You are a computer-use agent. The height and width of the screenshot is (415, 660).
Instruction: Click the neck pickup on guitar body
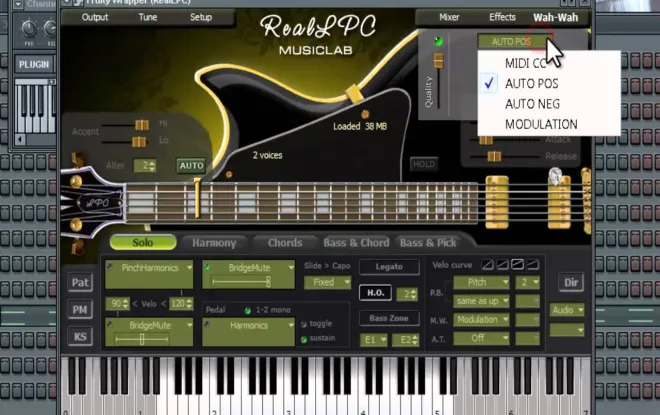tap(497, 202)
